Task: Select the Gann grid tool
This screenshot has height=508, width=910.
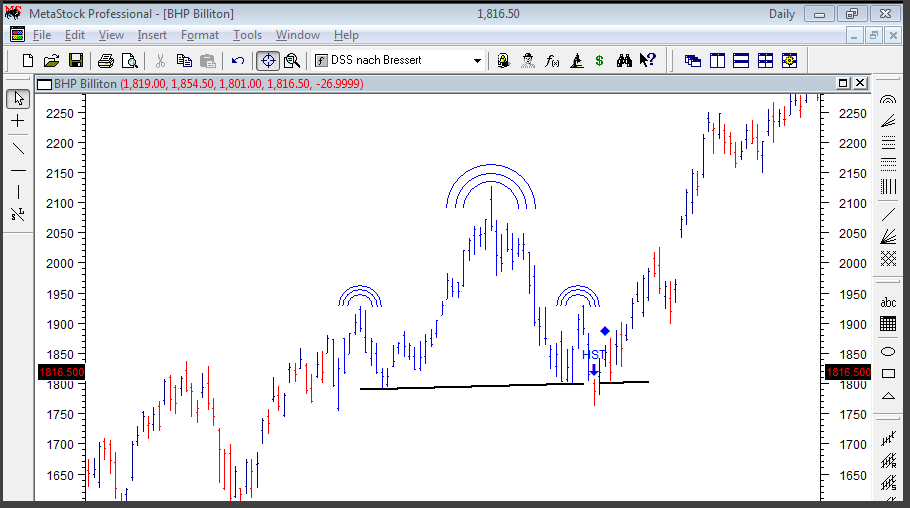Action: [888, 258]
